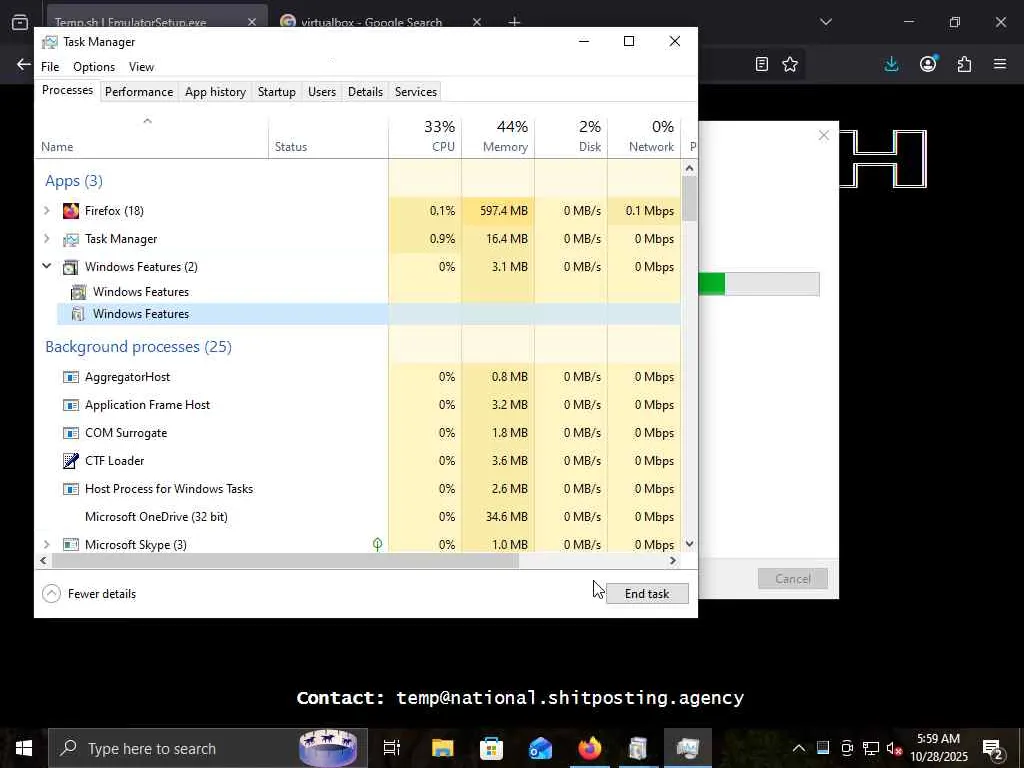
Task: Go back with Firefox back arrow
Action: pos(24,64)
